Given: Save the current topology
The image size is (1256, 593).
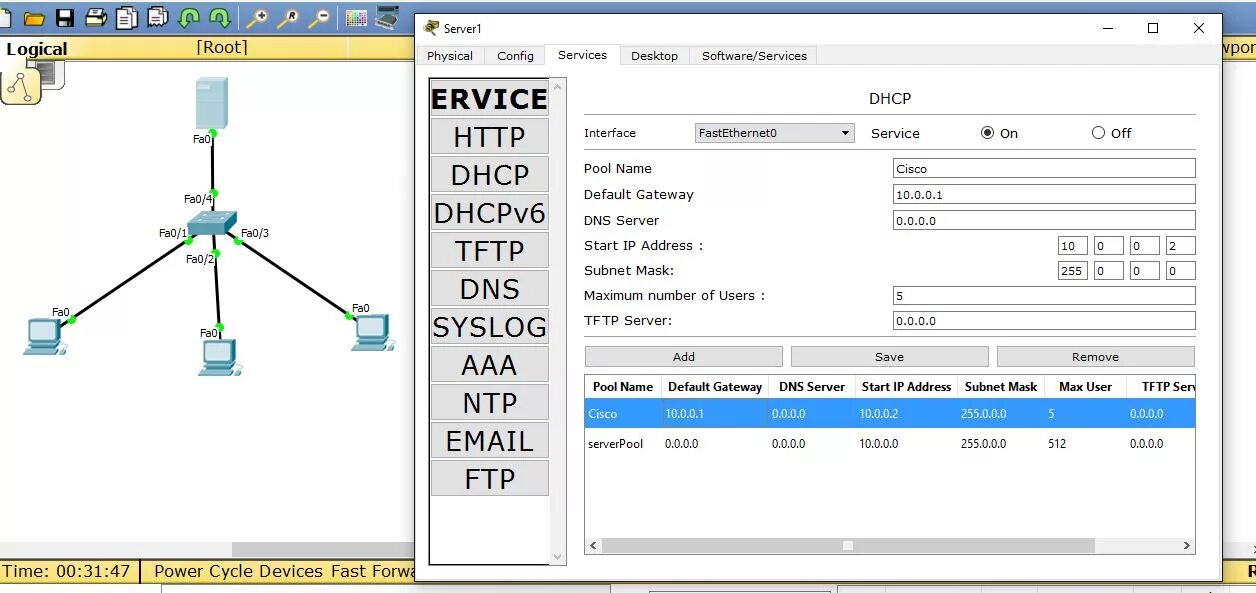Looking at the screenshot, I should 64,17.
